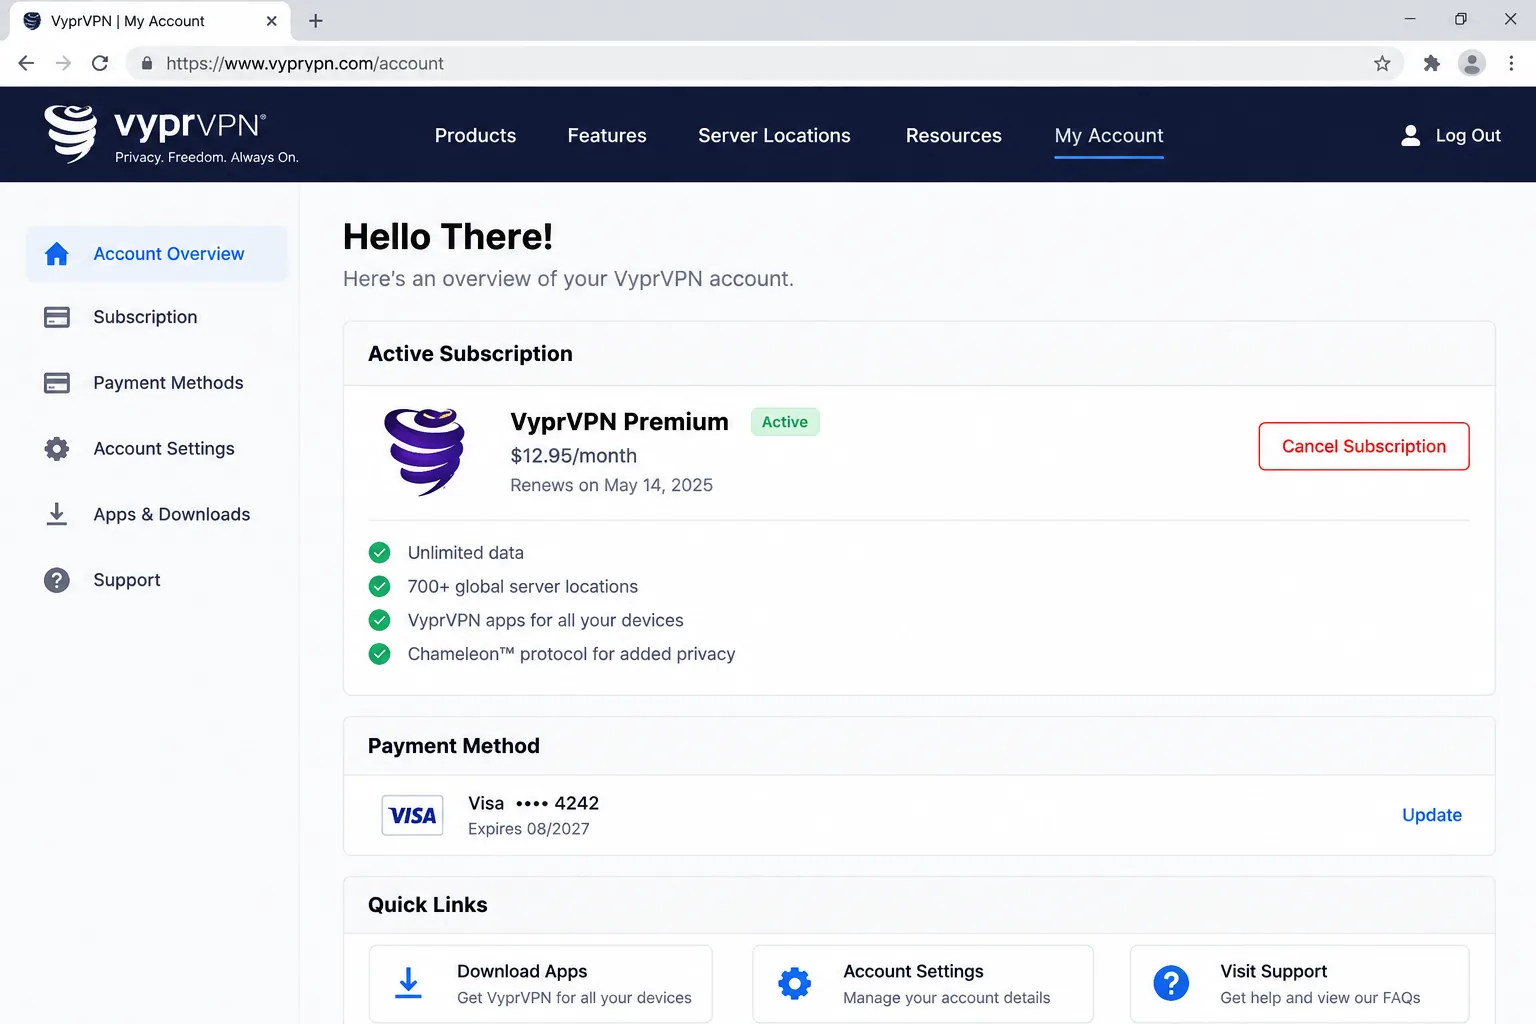Click the Download Apps blue arrow icon
This screenshot has width=1536, height=1024.
(408, 983)
